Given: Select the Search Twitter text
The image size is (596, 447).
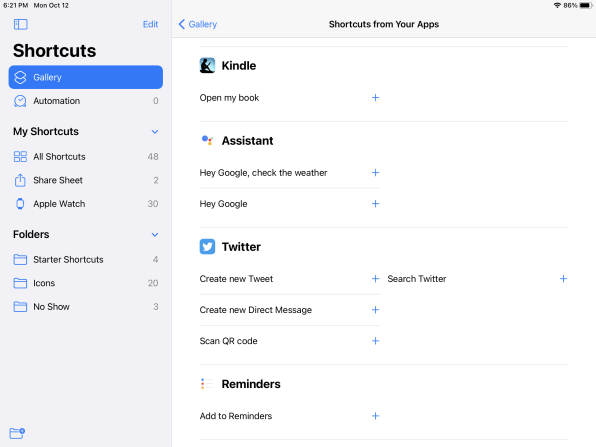Looking at the screenshot, I should coord(417,279).
